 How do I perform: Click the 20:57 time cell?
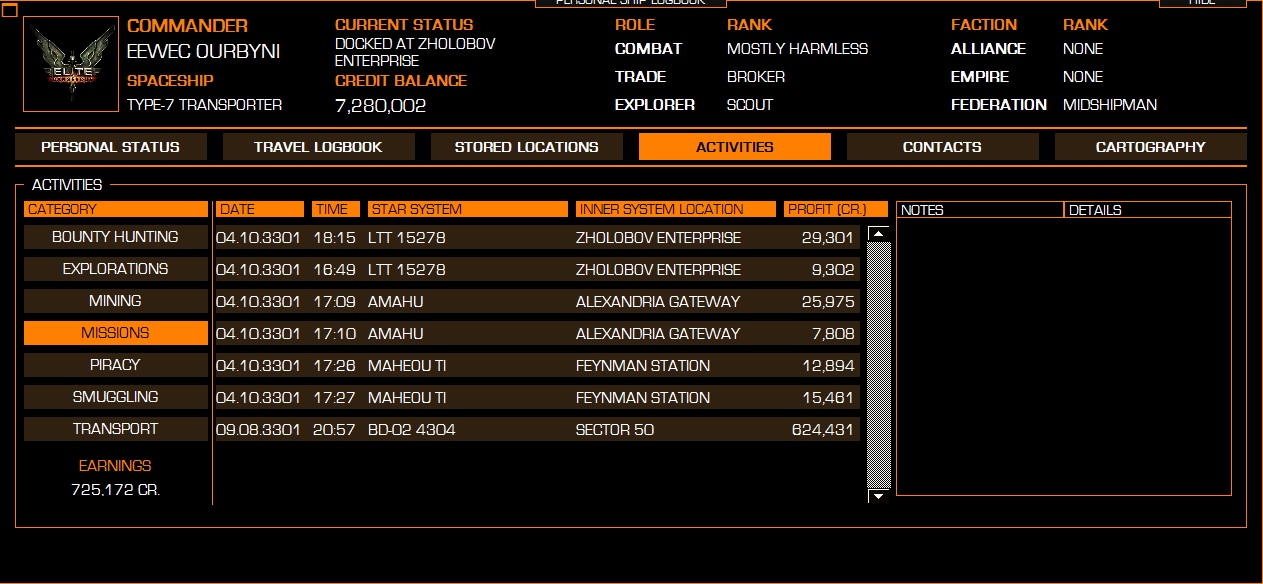click(x=334, y=430)
